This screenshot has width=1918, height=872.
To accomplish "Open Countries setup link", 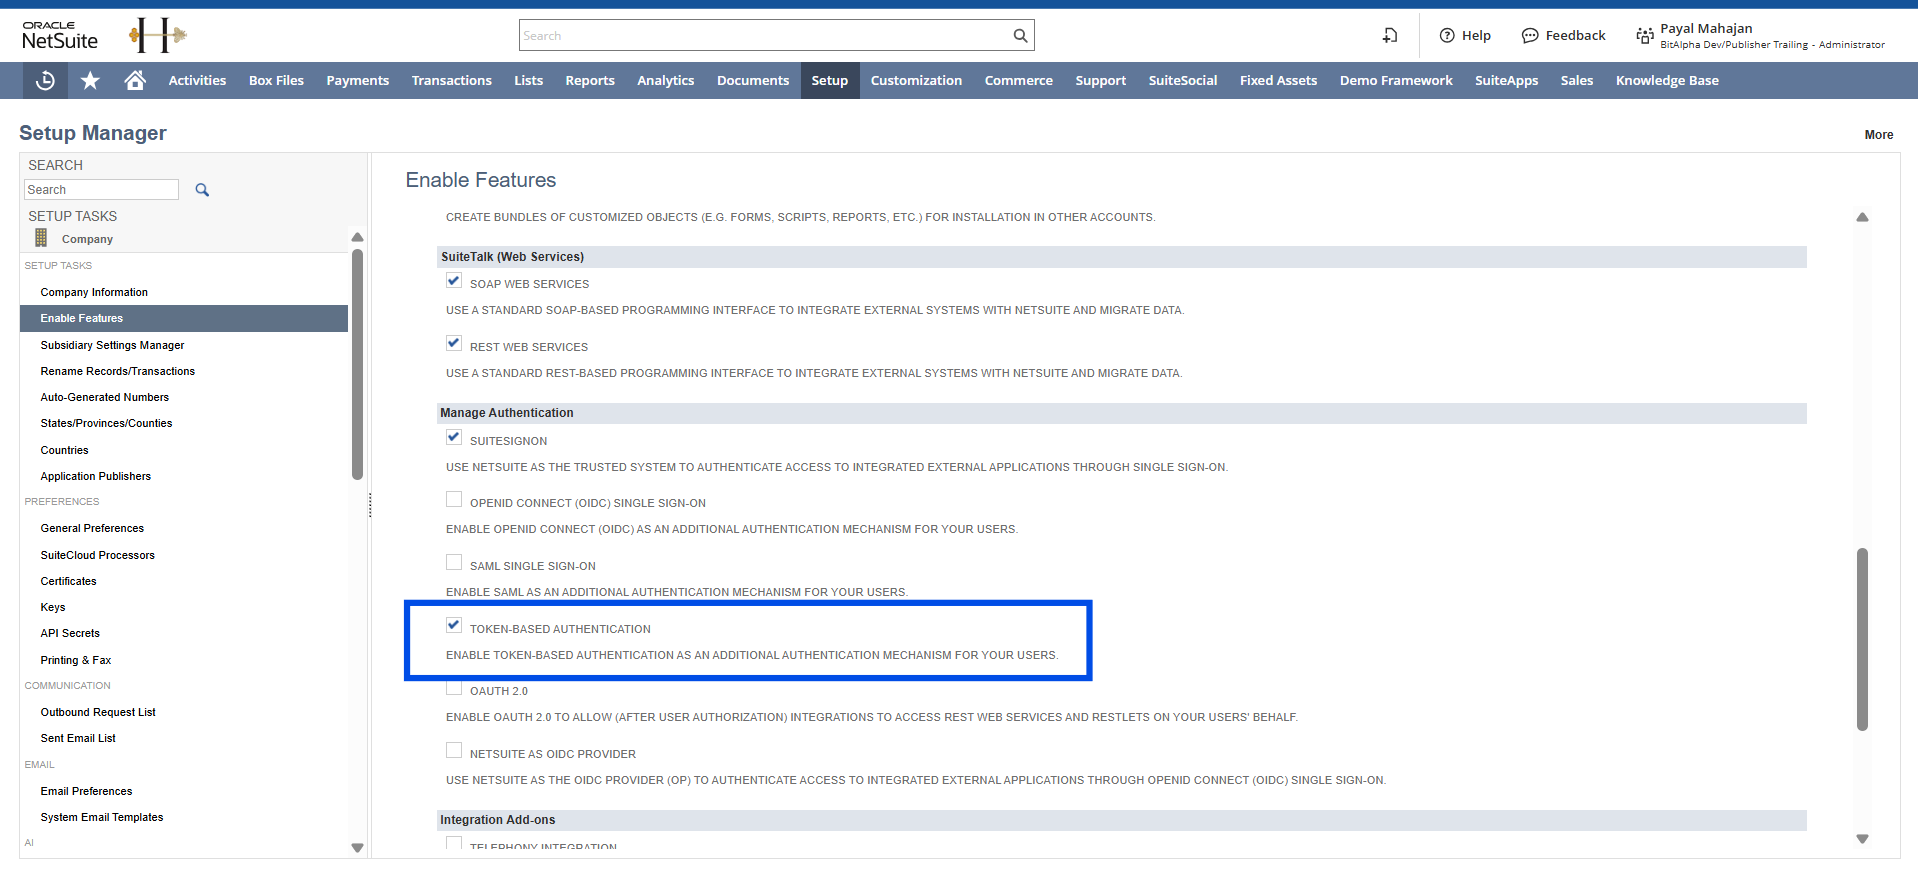I will tap(64, 450).
